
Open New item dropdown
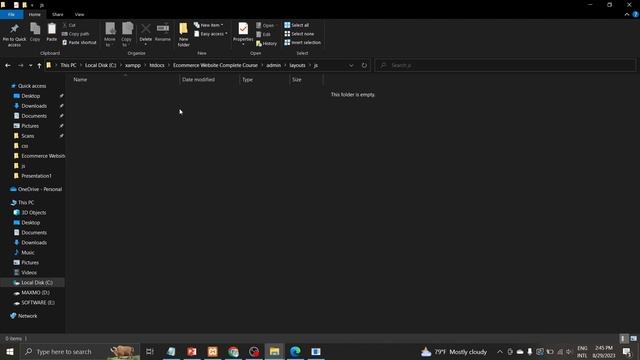coord(209,25)
